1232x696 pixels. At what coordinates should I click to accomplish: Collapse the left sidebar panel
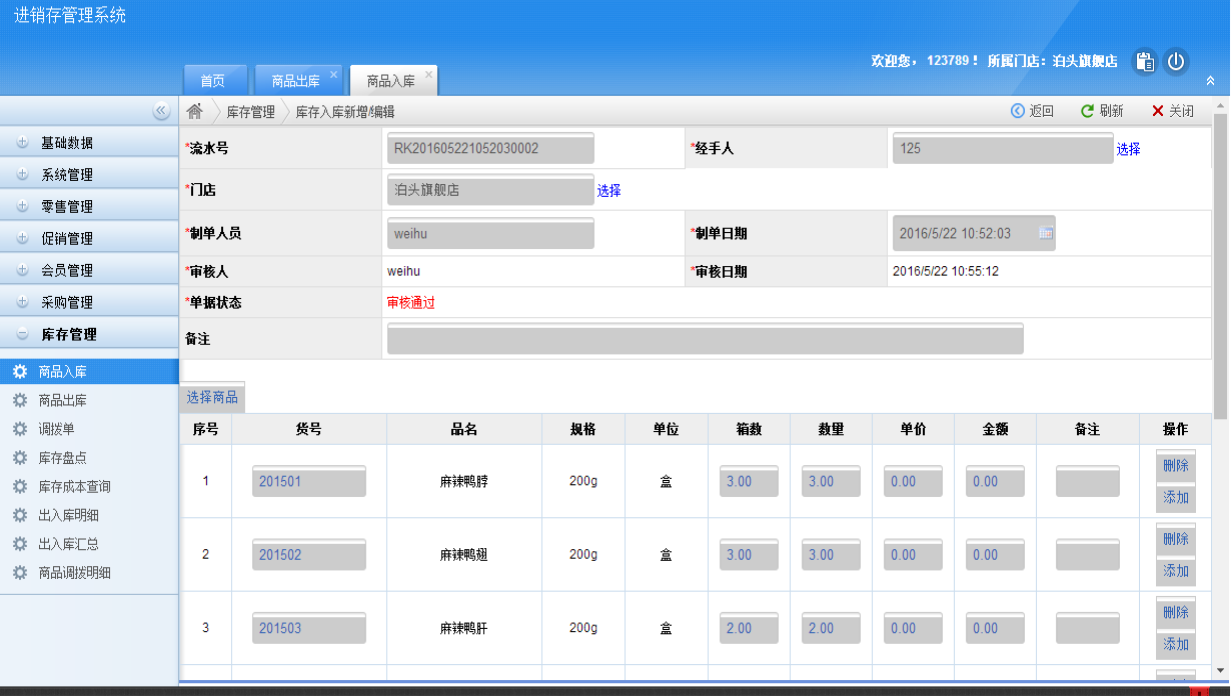tap(161, 112)
